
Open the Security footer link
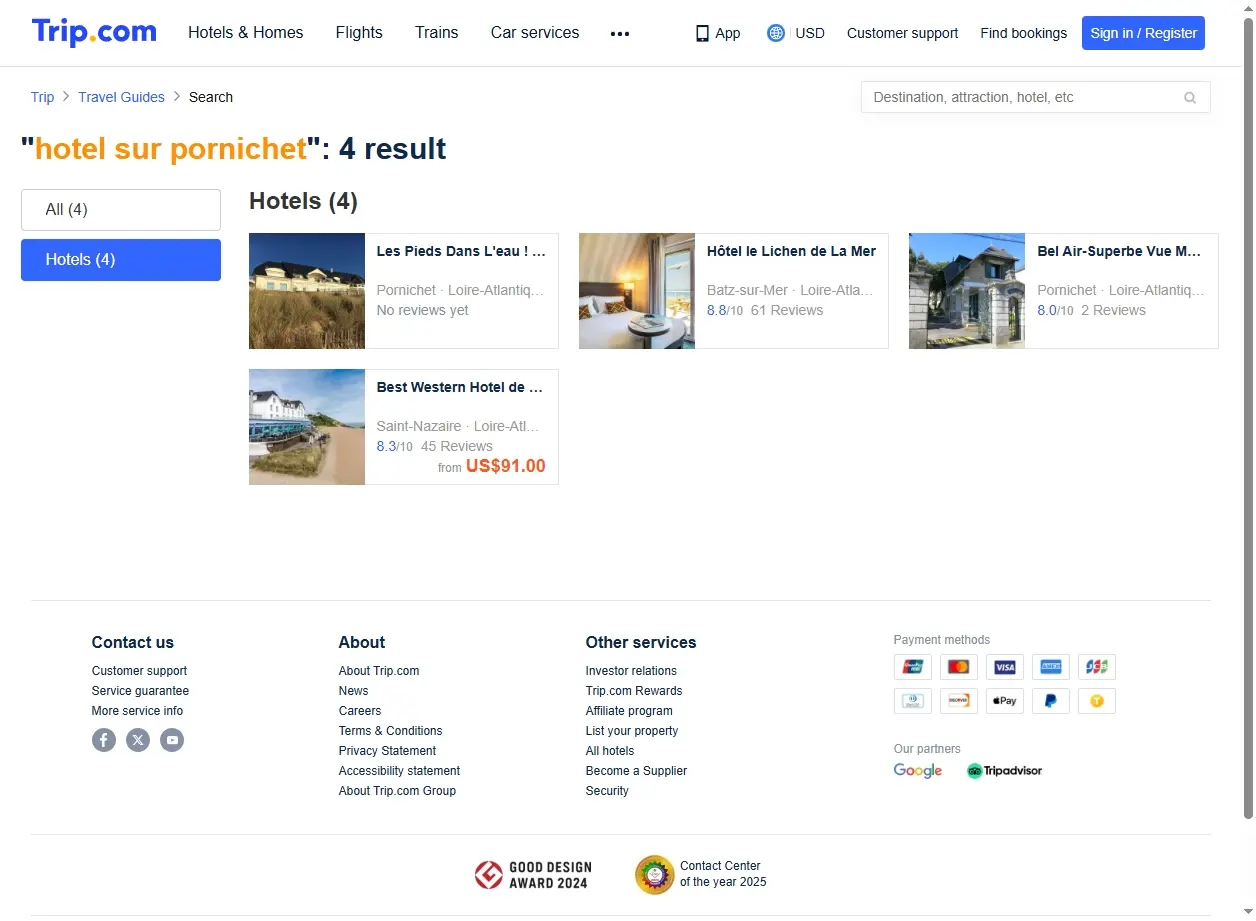[x=607, y=791]
